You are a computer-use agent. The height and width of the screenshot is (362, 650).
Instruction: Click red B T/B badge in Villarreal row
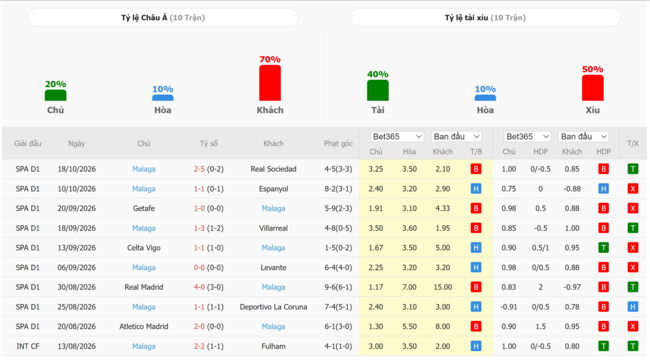(476, 228)
